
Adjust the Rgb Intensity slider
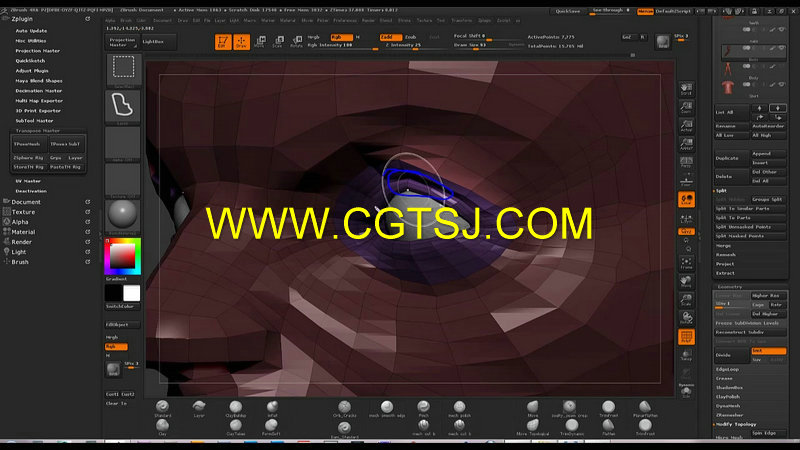(x=342, y=45)
